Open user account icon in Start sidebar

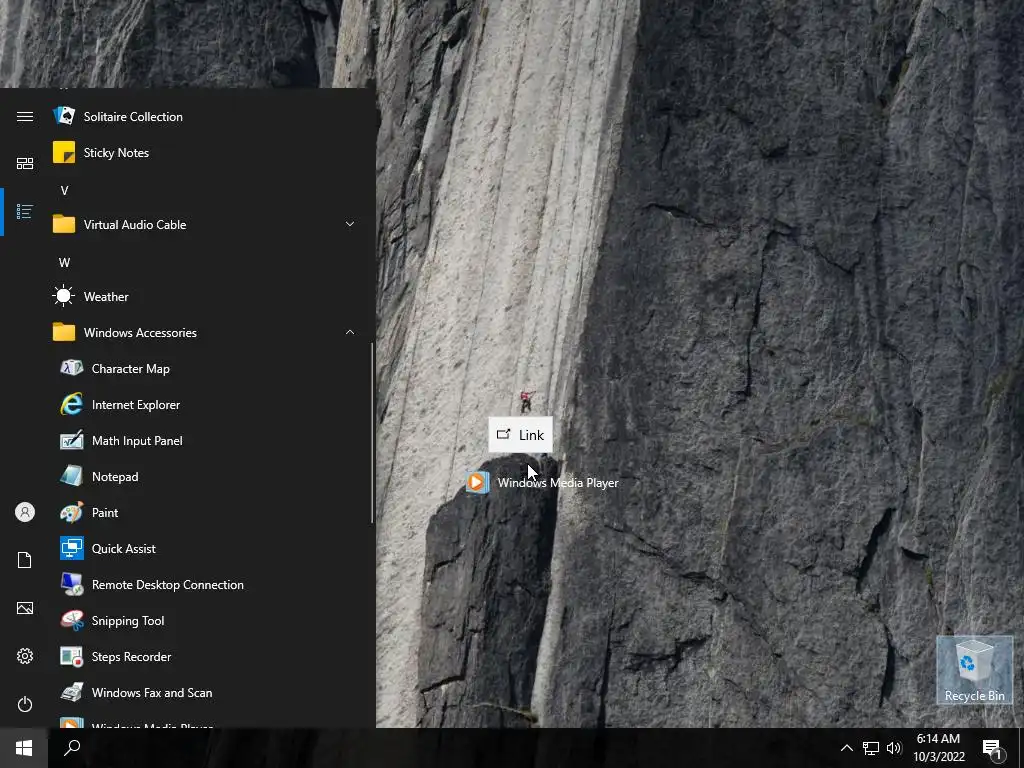pyautogui.click(x=25, y=512)
